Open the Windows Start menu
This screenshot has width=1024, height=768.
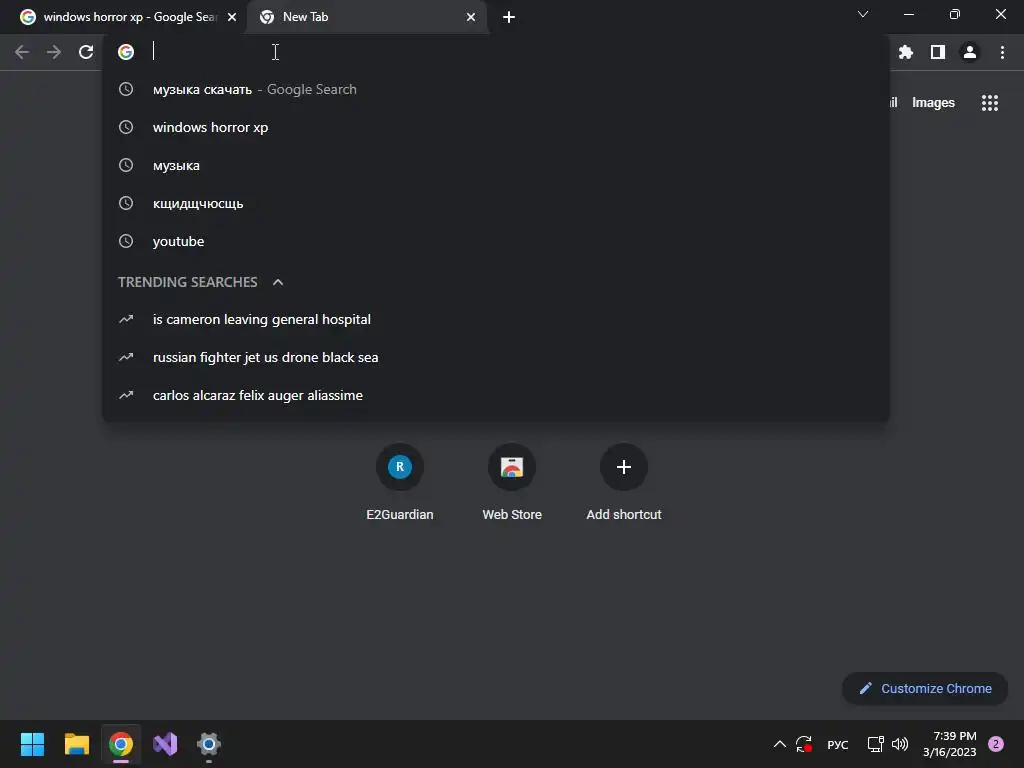pyautogui.click(x=32, y=744)
